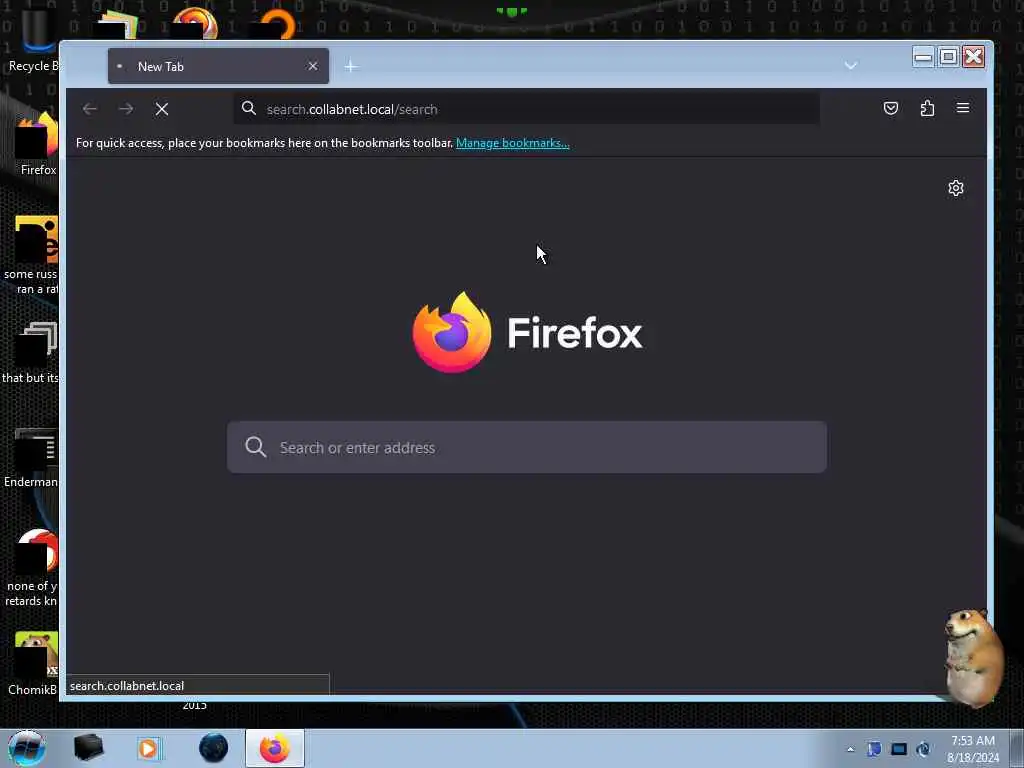
Task: Open the Enderman desktop icon
Action: (31, 458)
